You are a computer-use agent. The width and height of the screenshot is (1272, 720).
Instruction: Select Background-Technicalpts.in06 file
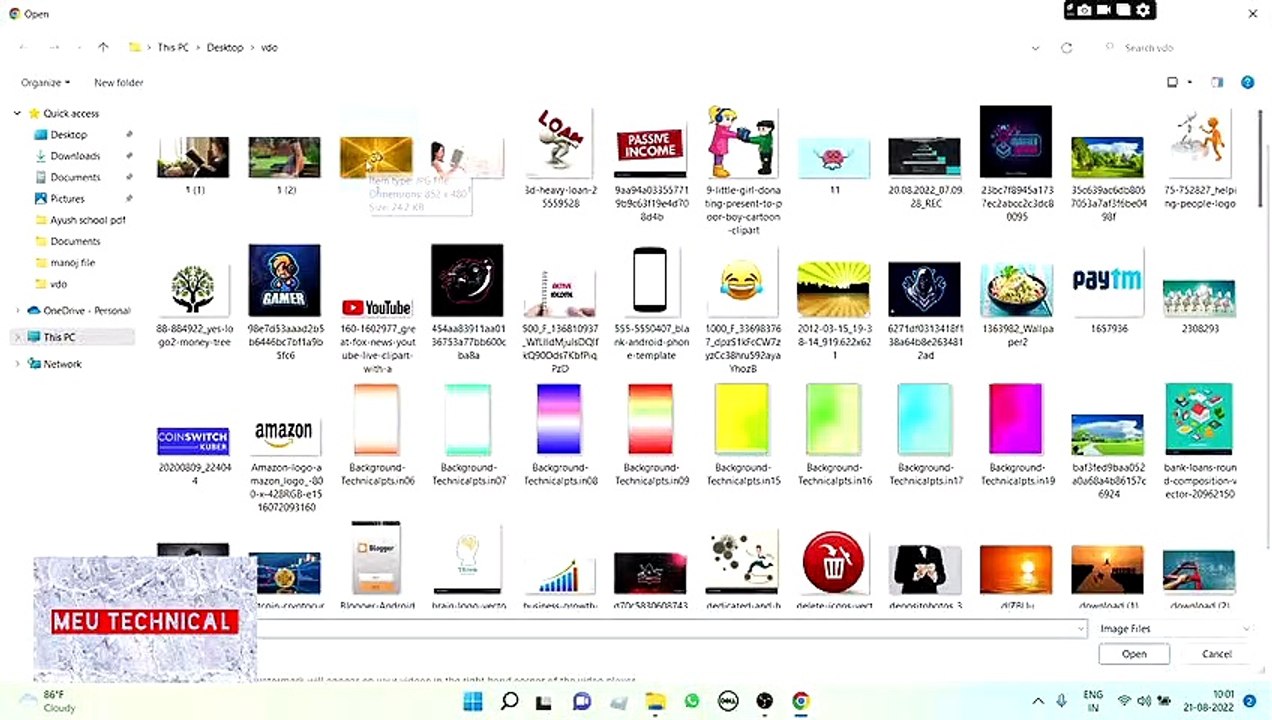point(376,420)
